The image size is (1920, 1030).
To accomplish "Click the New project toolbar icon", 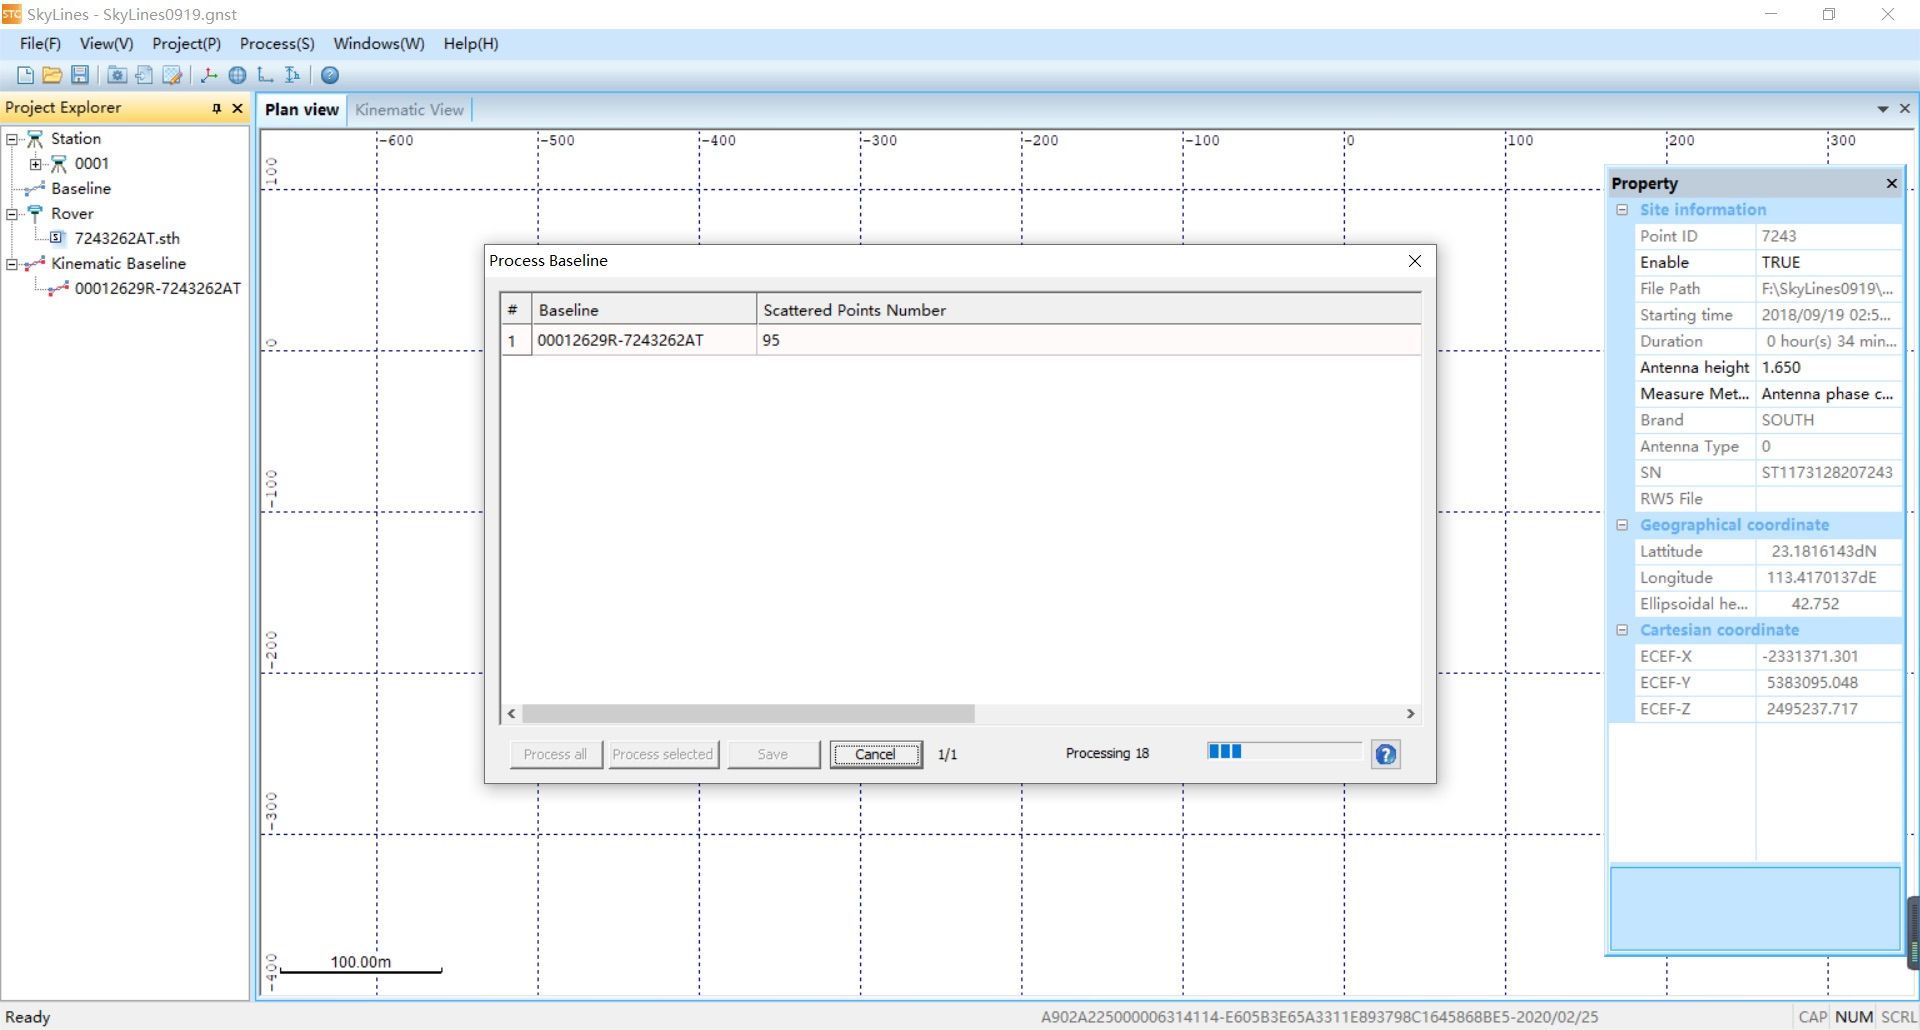I will click(x=25, y=75).
